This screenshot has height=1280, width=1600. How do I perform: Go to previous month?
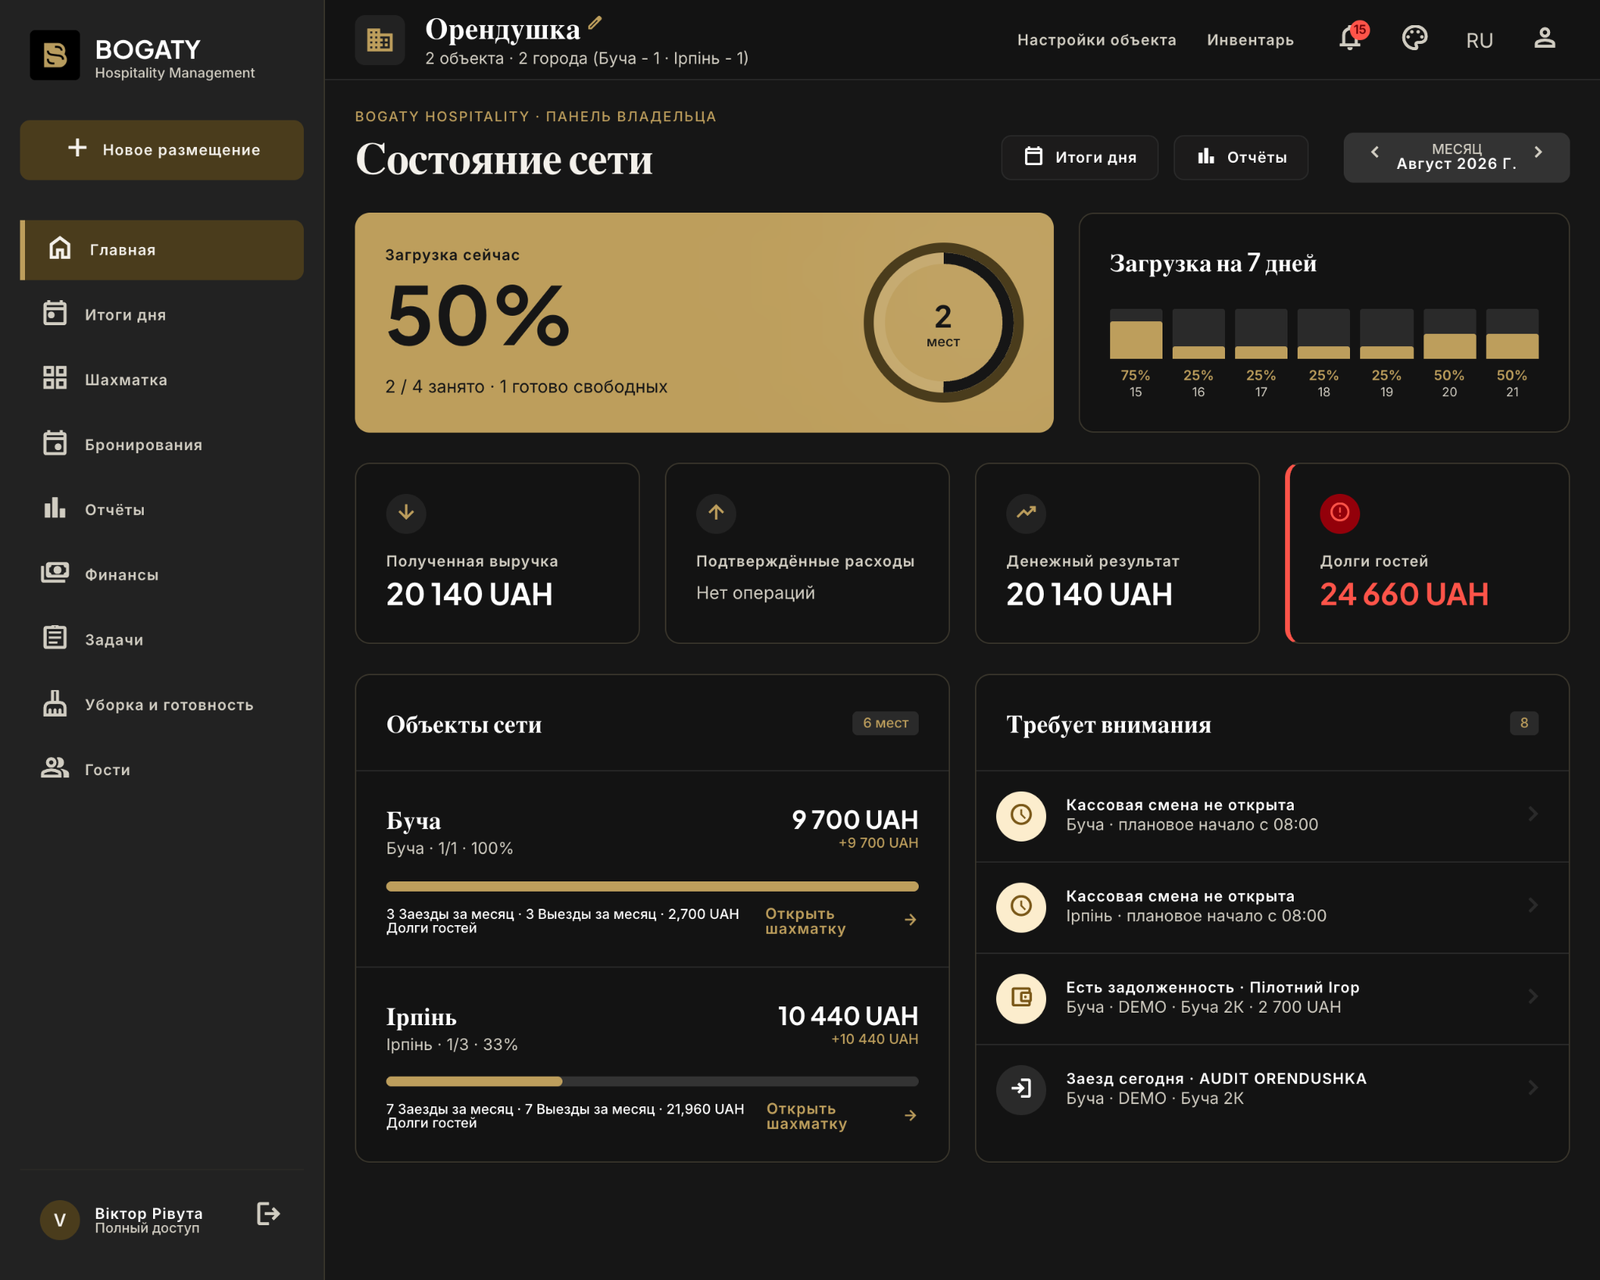(1374, 153)
